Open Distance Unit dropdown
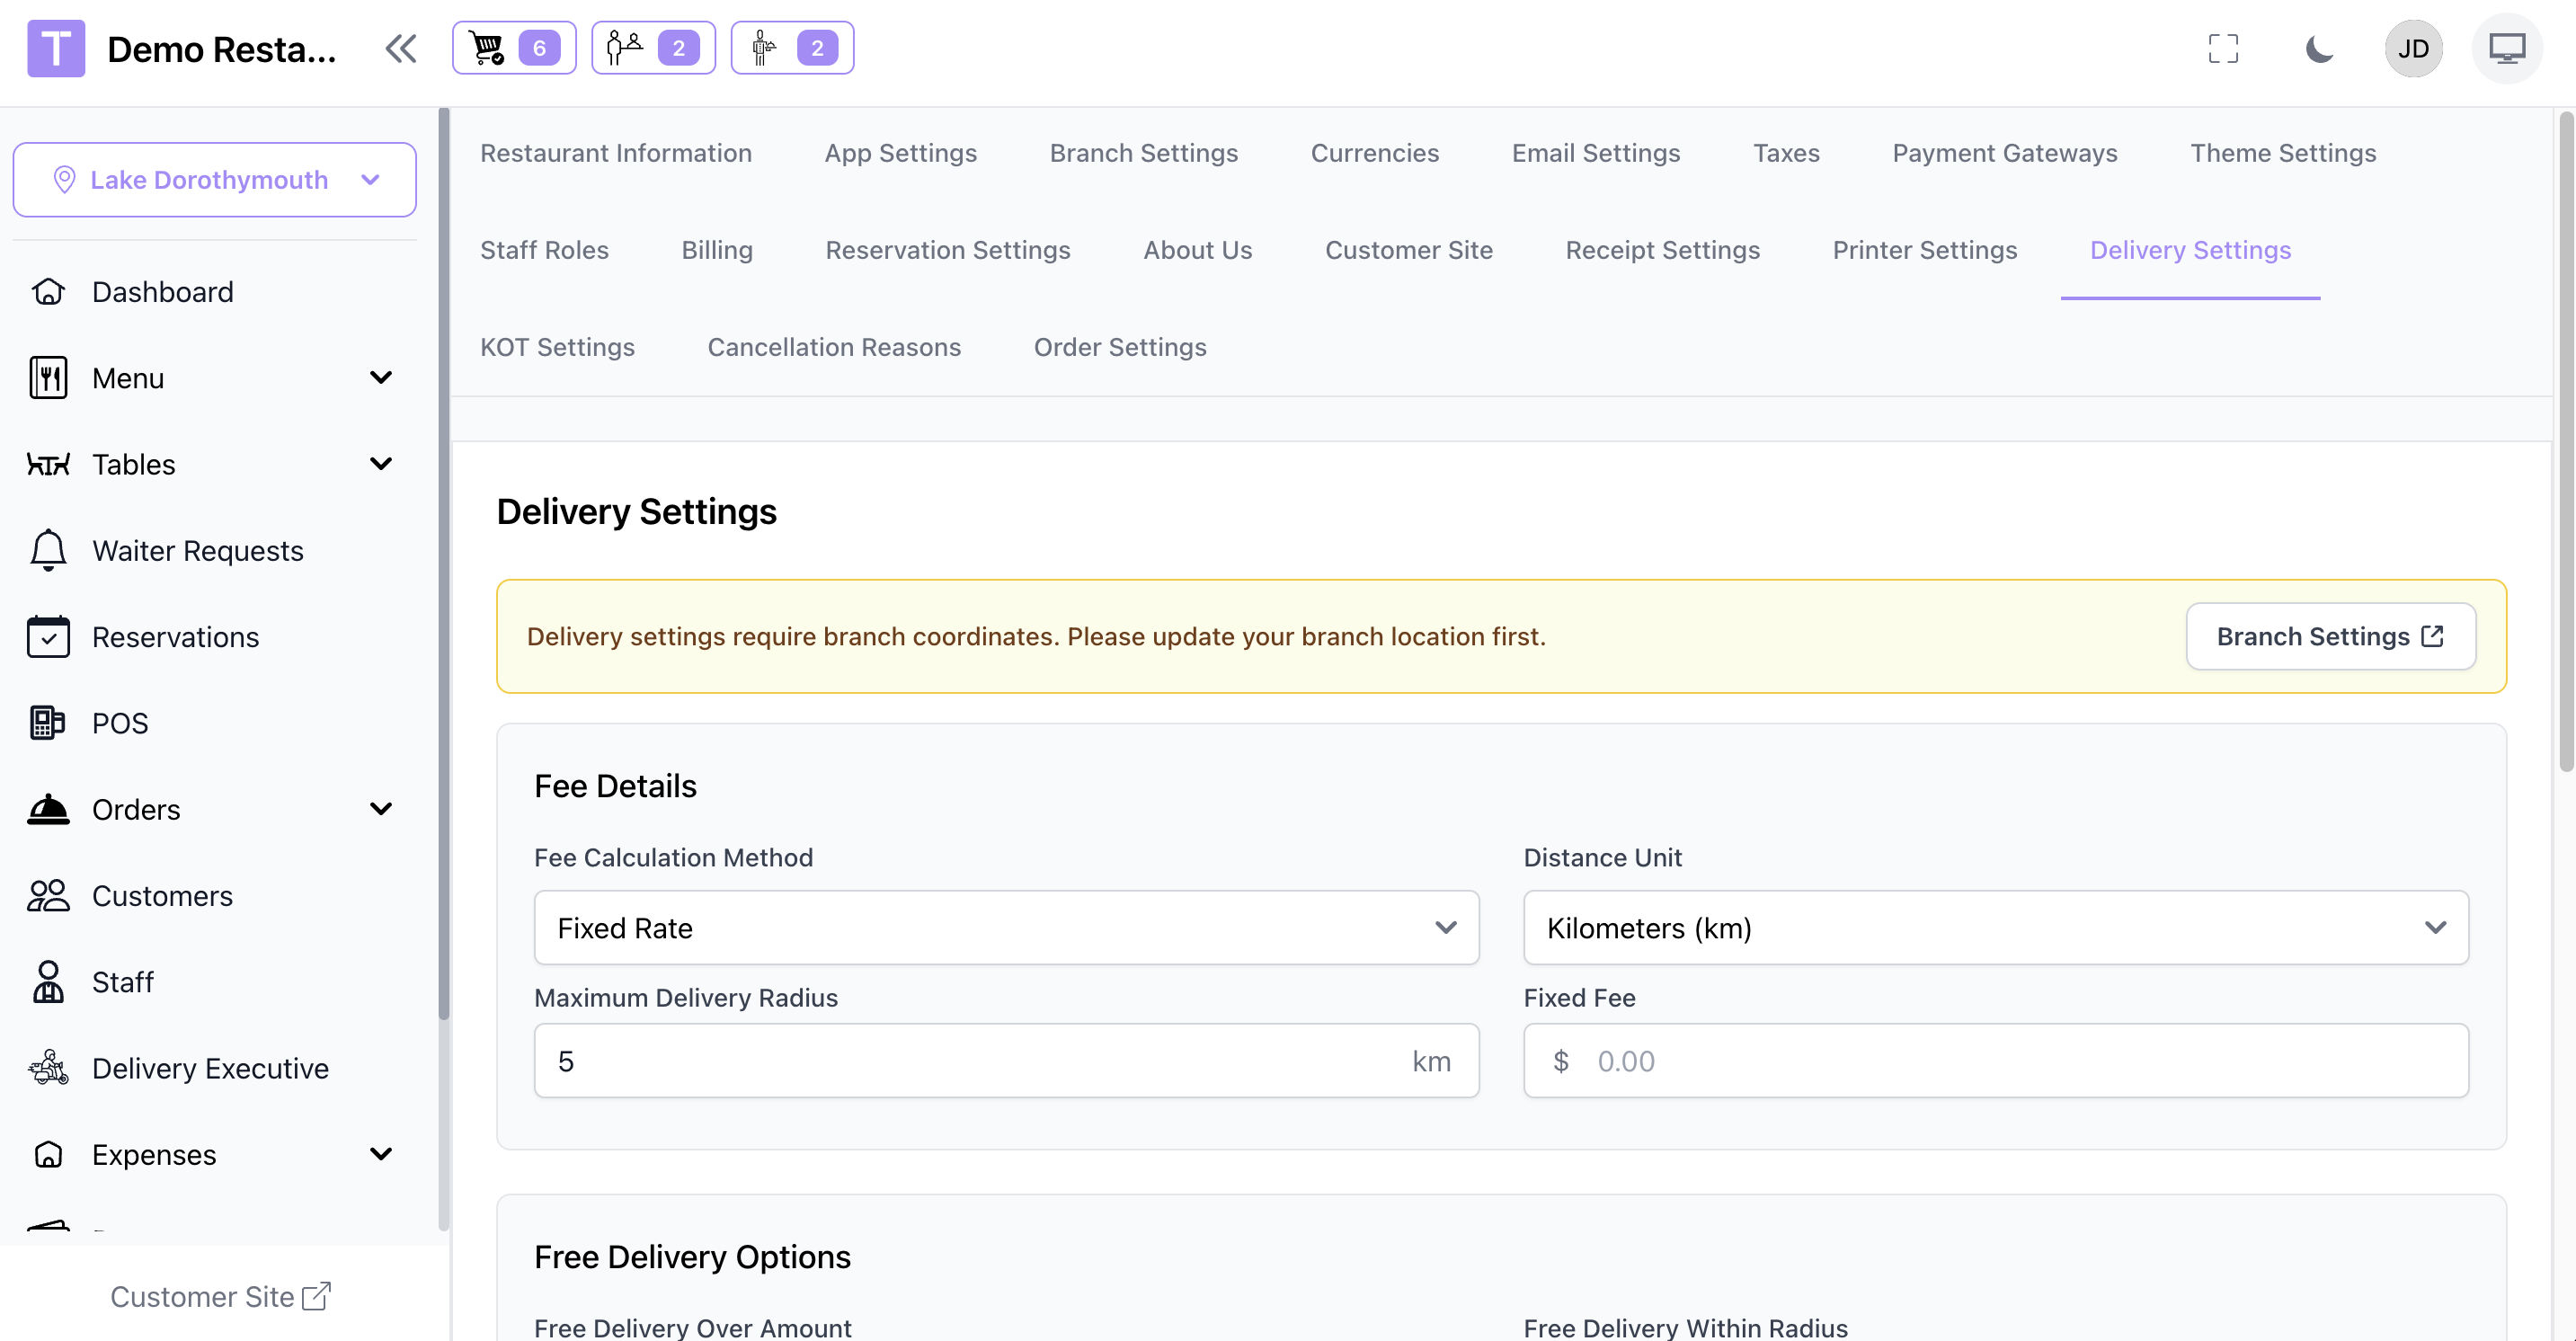Viewport: 2576px width, 1341px height. click(1994, 928)
